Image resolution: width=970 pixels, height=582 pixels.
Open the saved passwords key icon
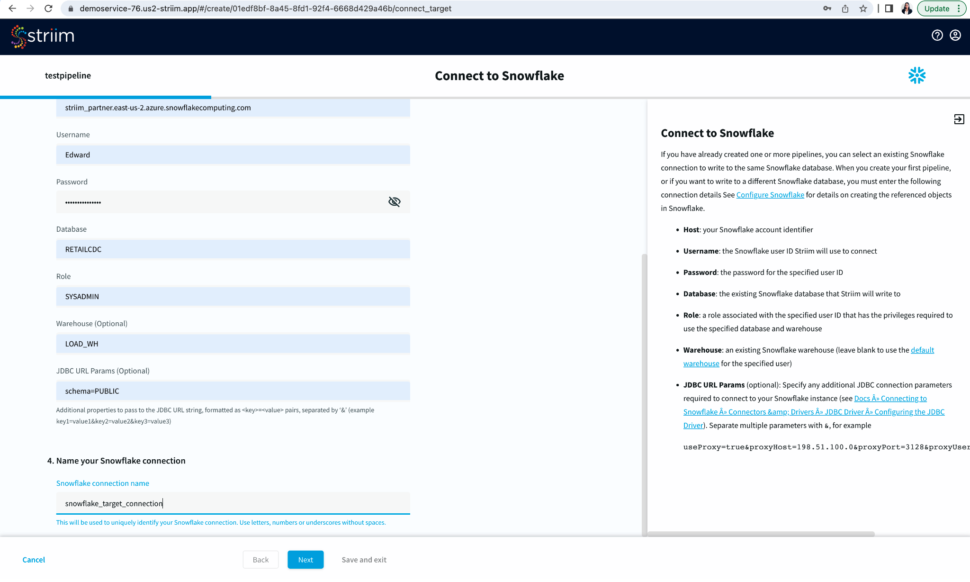pos(825,8)
